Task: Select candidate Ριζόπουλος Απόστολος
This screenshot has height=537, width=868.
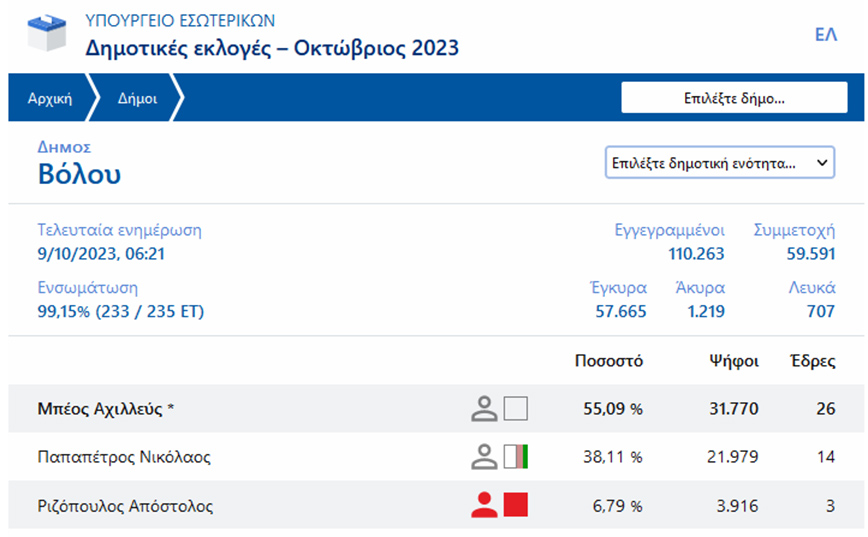Action: pos(126,506)
